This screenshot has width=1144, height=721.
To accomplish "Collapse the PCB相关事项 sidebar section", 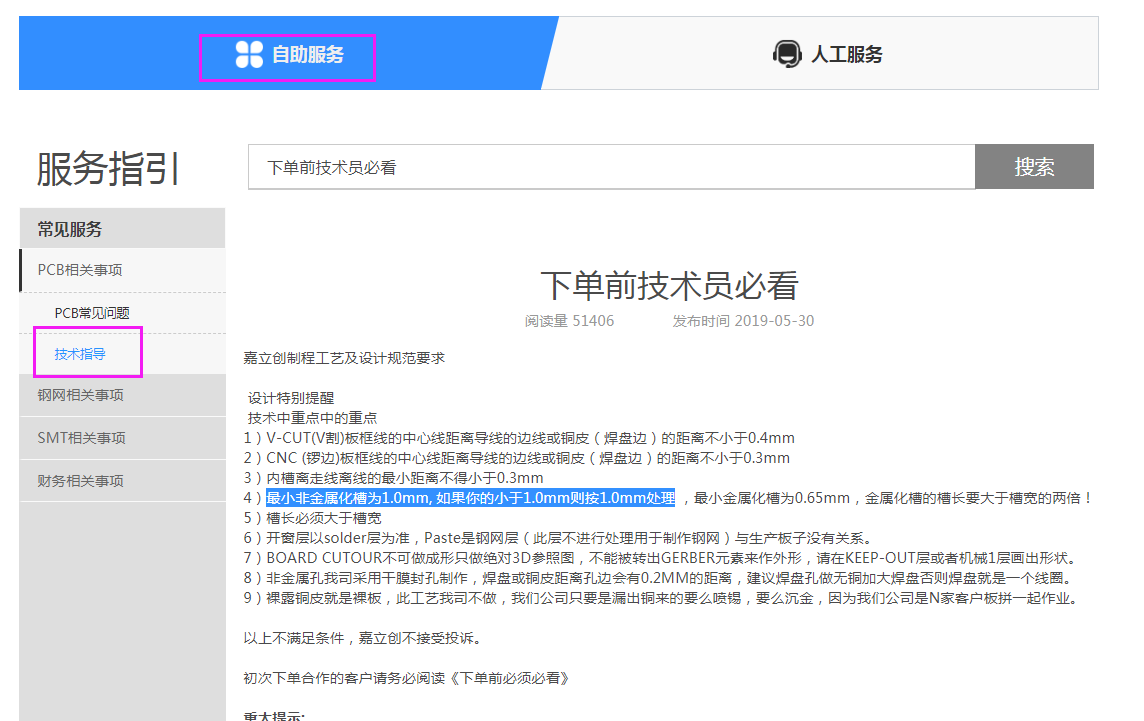I will 80,270.
